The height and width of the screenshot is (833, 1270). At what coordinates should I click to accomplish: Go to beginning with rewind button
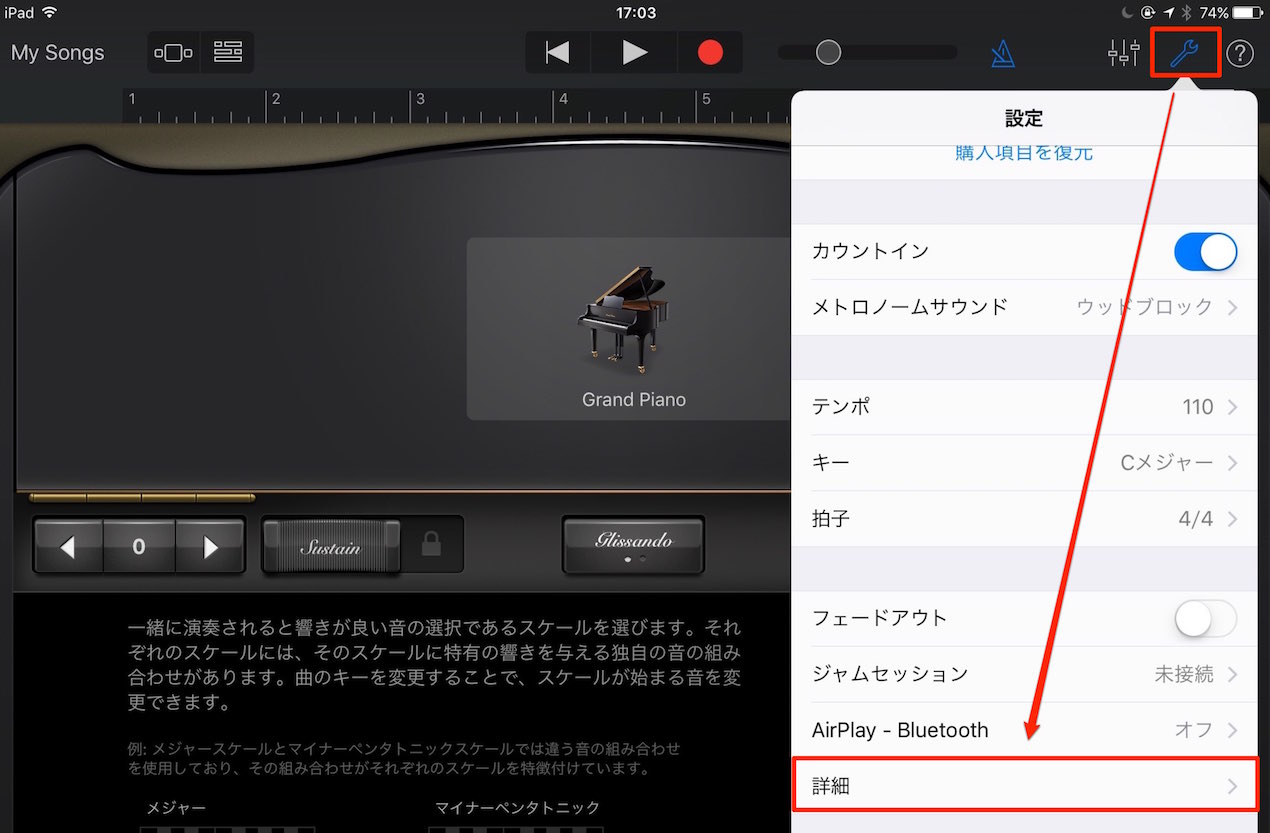[x=558, y=52]
